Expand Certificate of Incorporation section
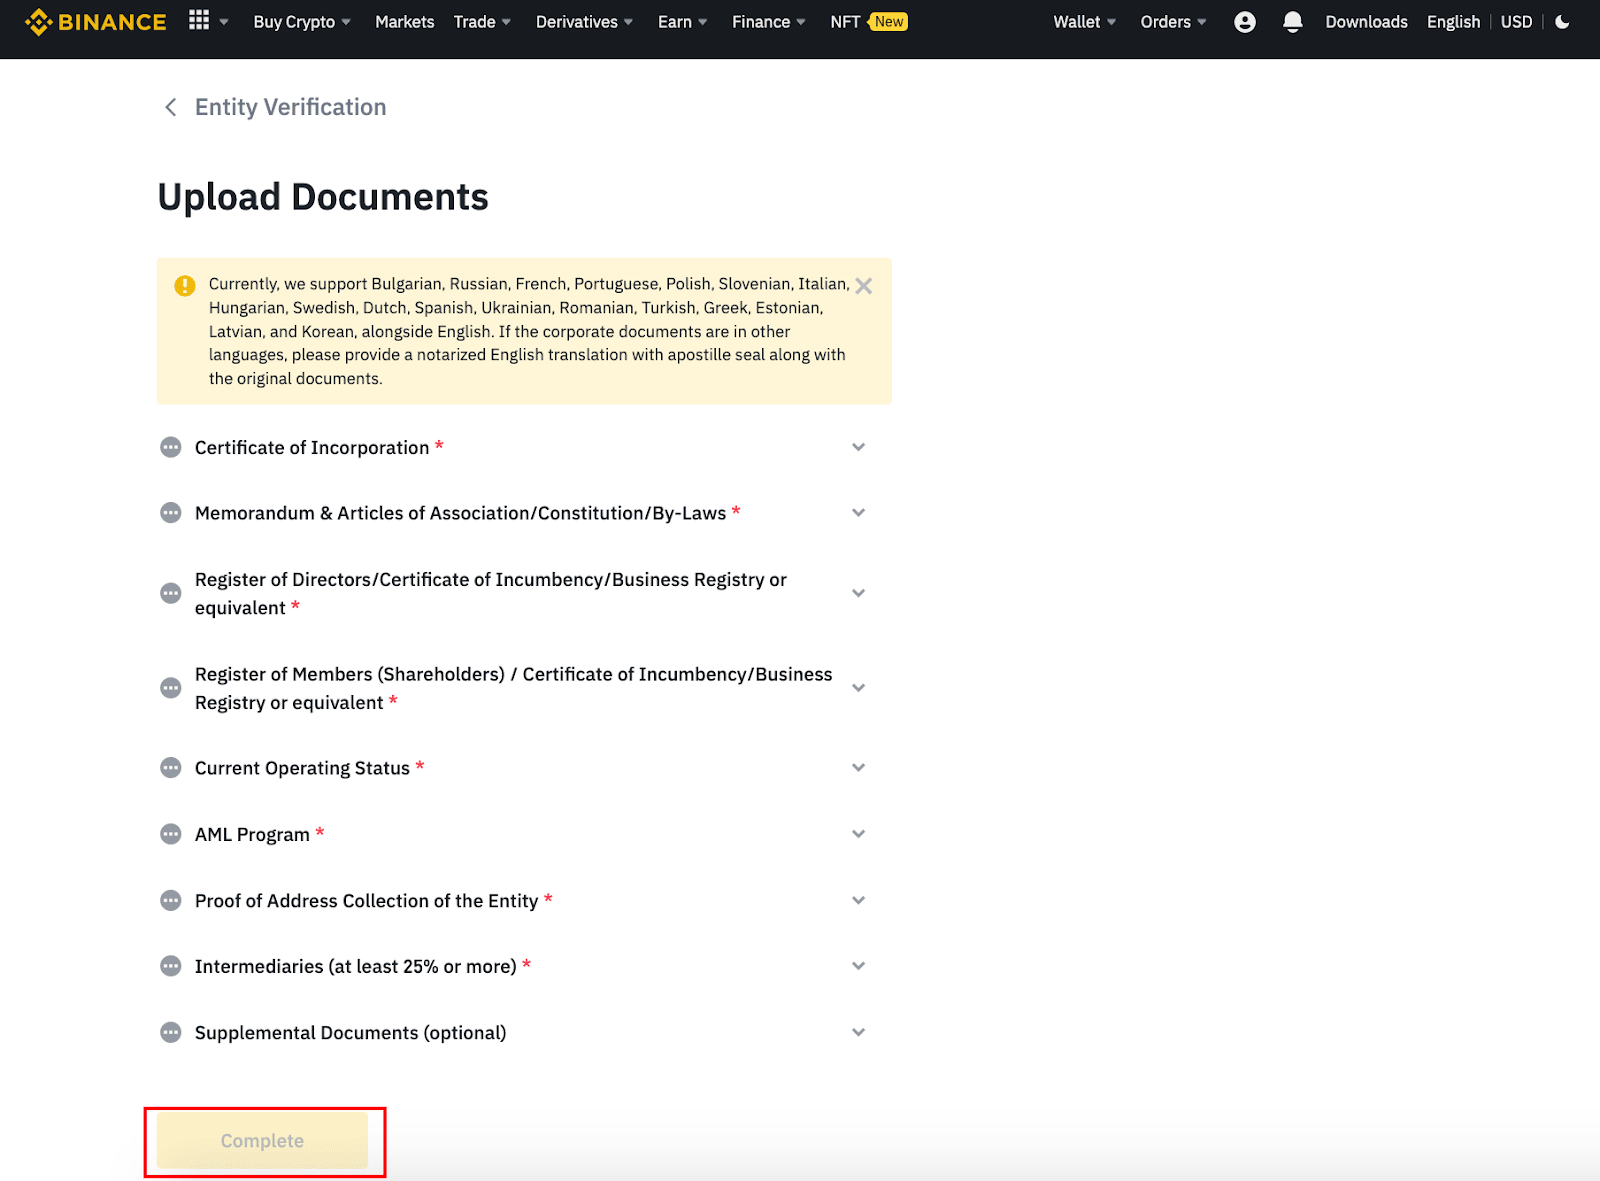Image resolution: width=1600 pixels, height=1181 pixels. pos(858,447)
